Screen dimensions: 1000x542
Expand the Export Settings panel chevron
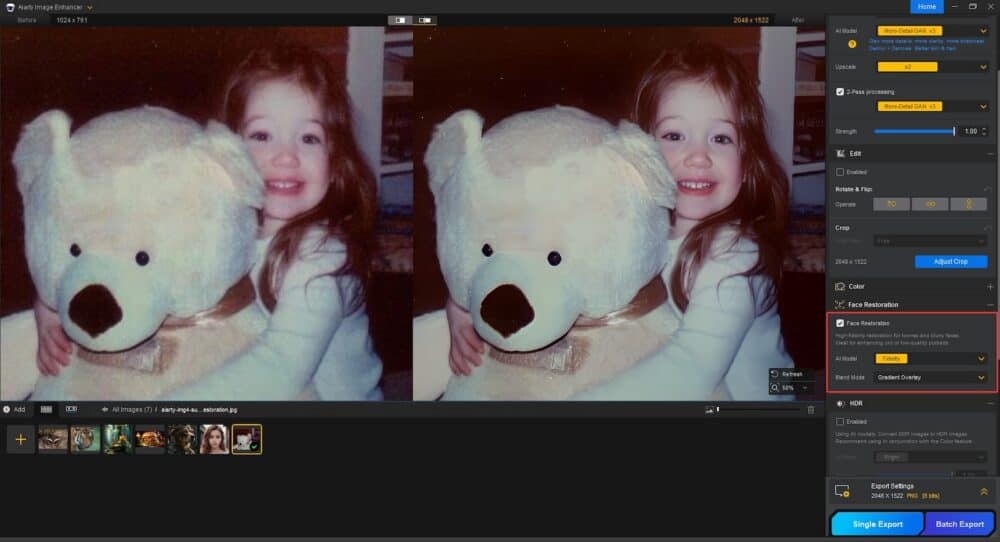click(x=983, y=491)
